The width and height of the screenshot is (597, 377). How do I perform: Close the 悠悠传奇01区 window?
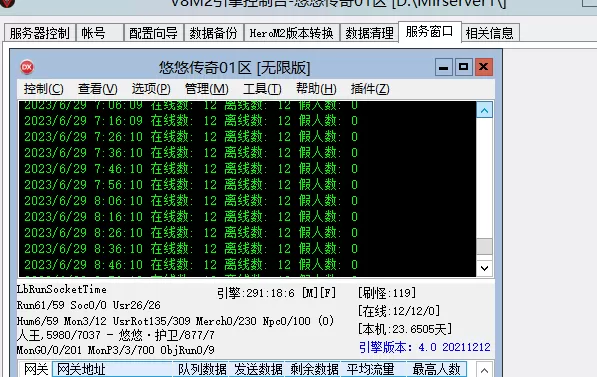(484, 67)
